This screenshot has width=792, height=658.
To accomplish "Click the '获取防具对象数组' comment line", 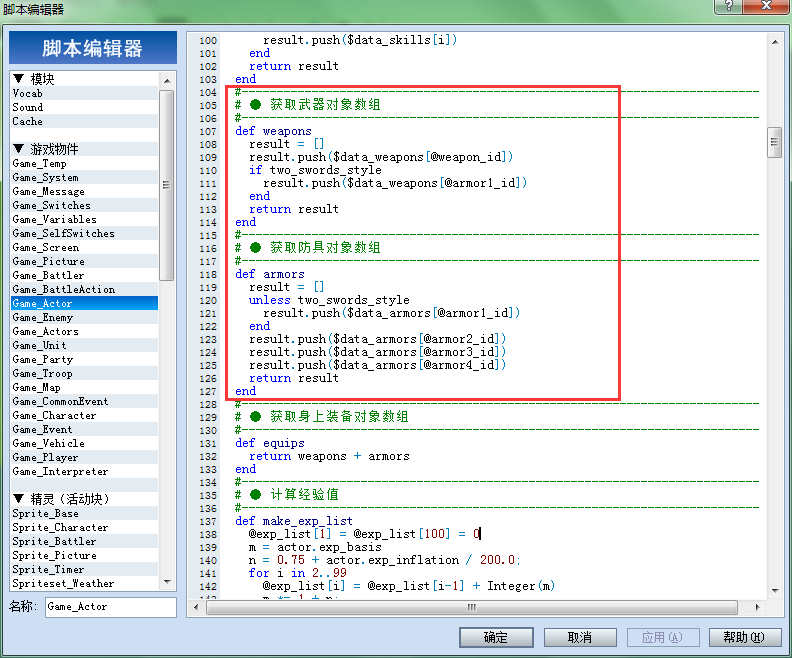I will pyautogui.click(x=308, y=247).
